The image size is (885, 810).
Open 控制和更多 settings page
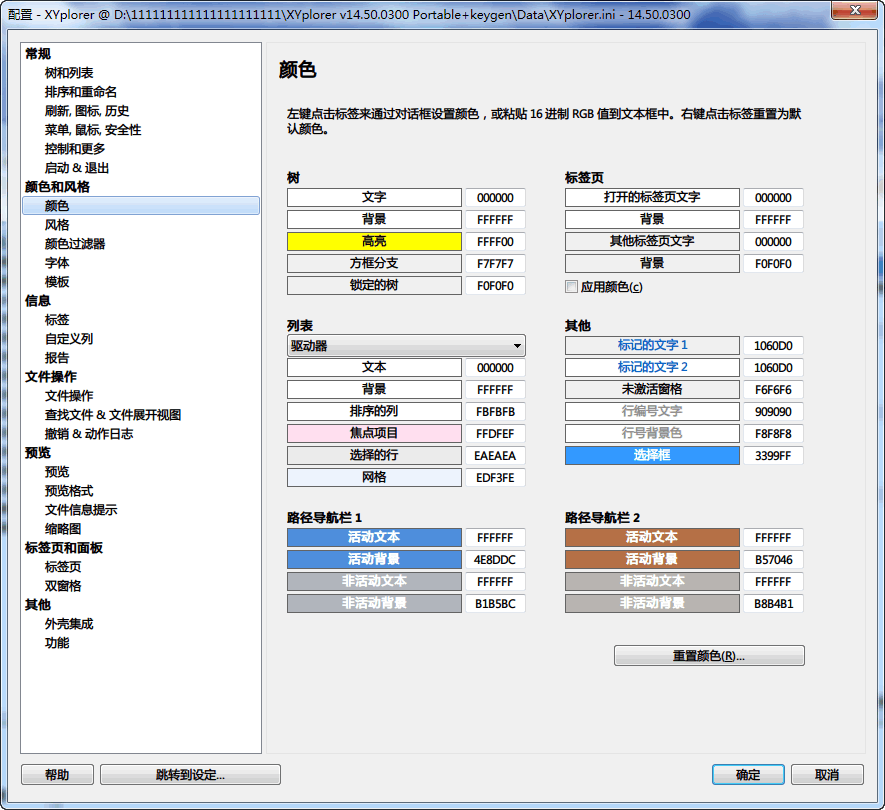click(x=75, y=149)
